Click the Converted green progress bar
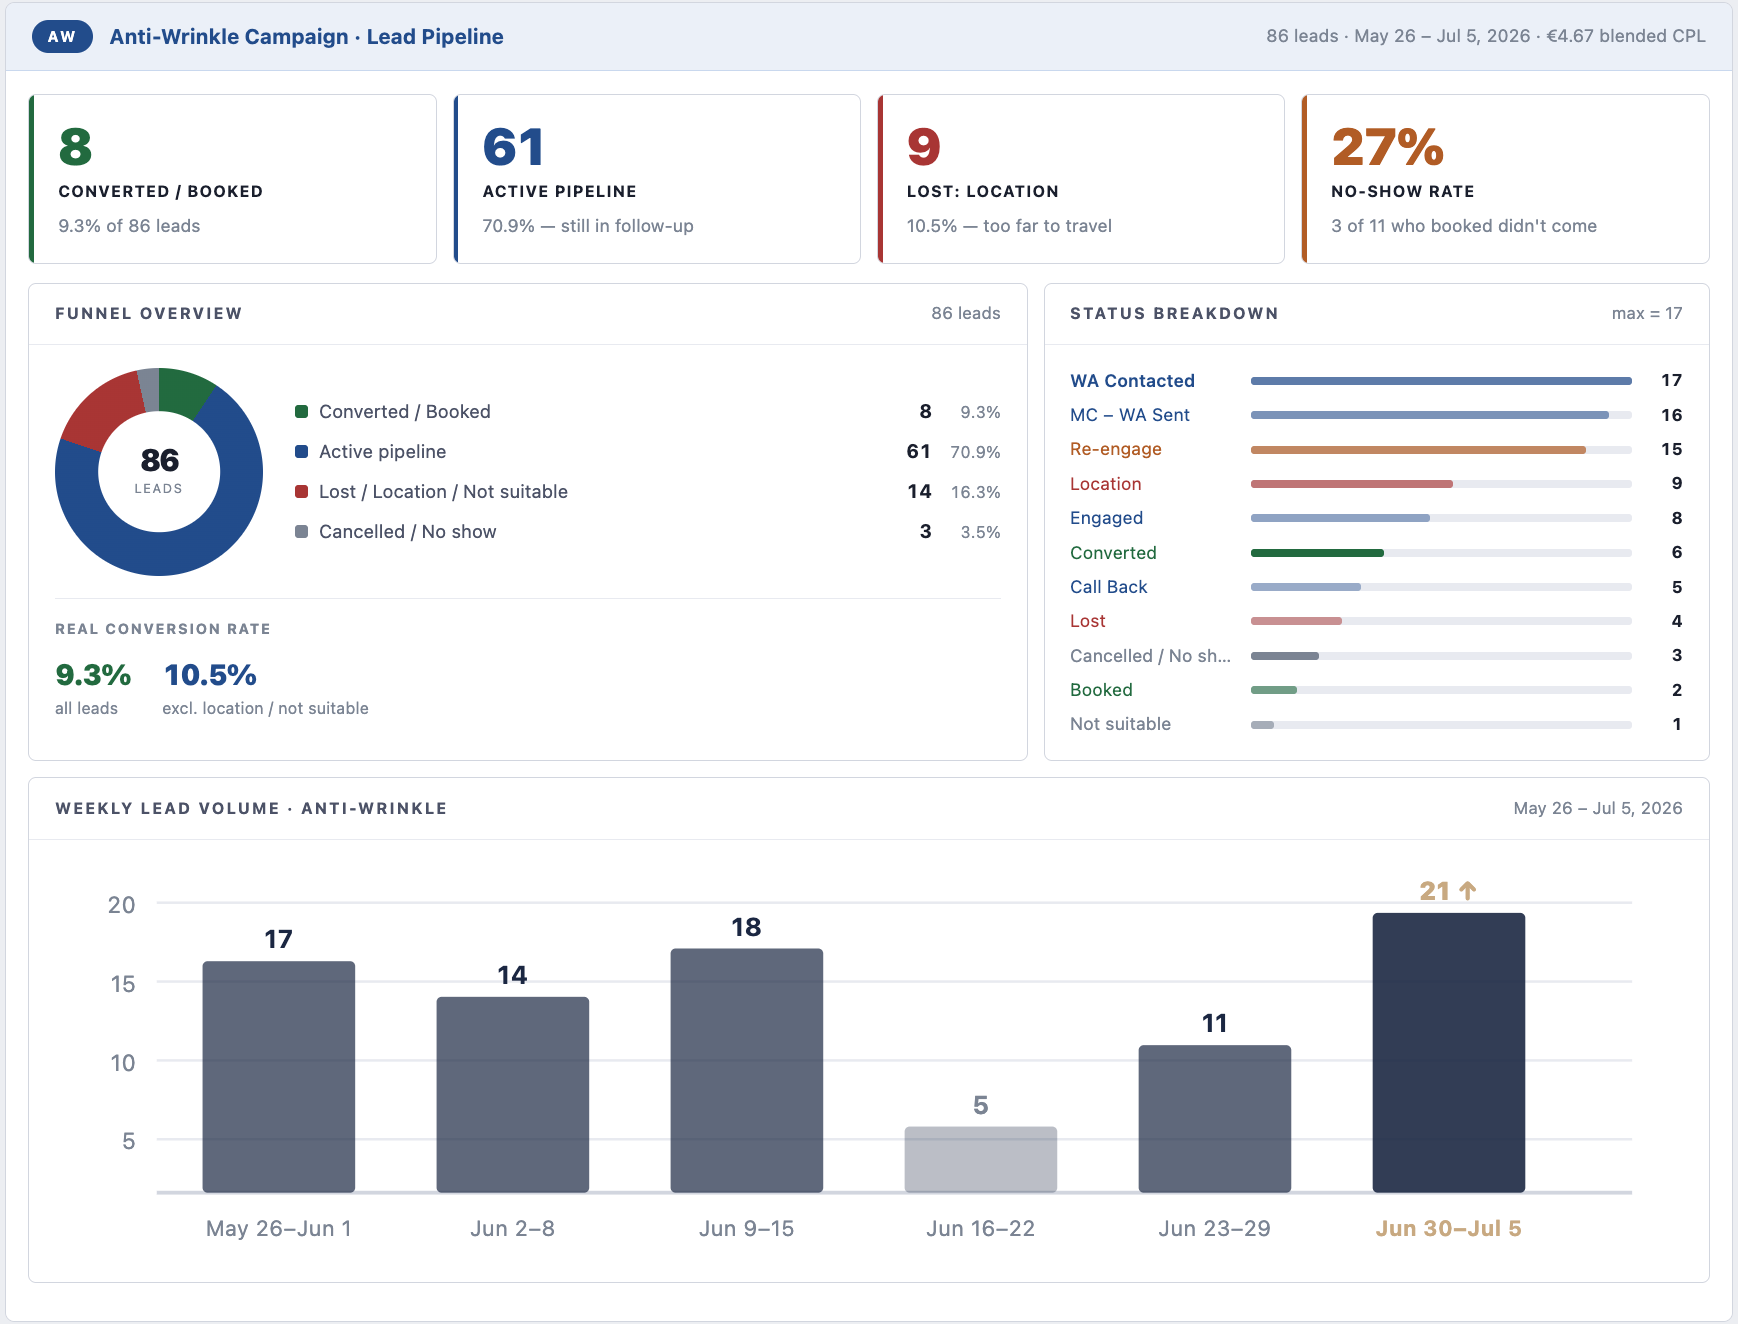Viewport: 1738px width, 1324px height. pos(1317,553)
